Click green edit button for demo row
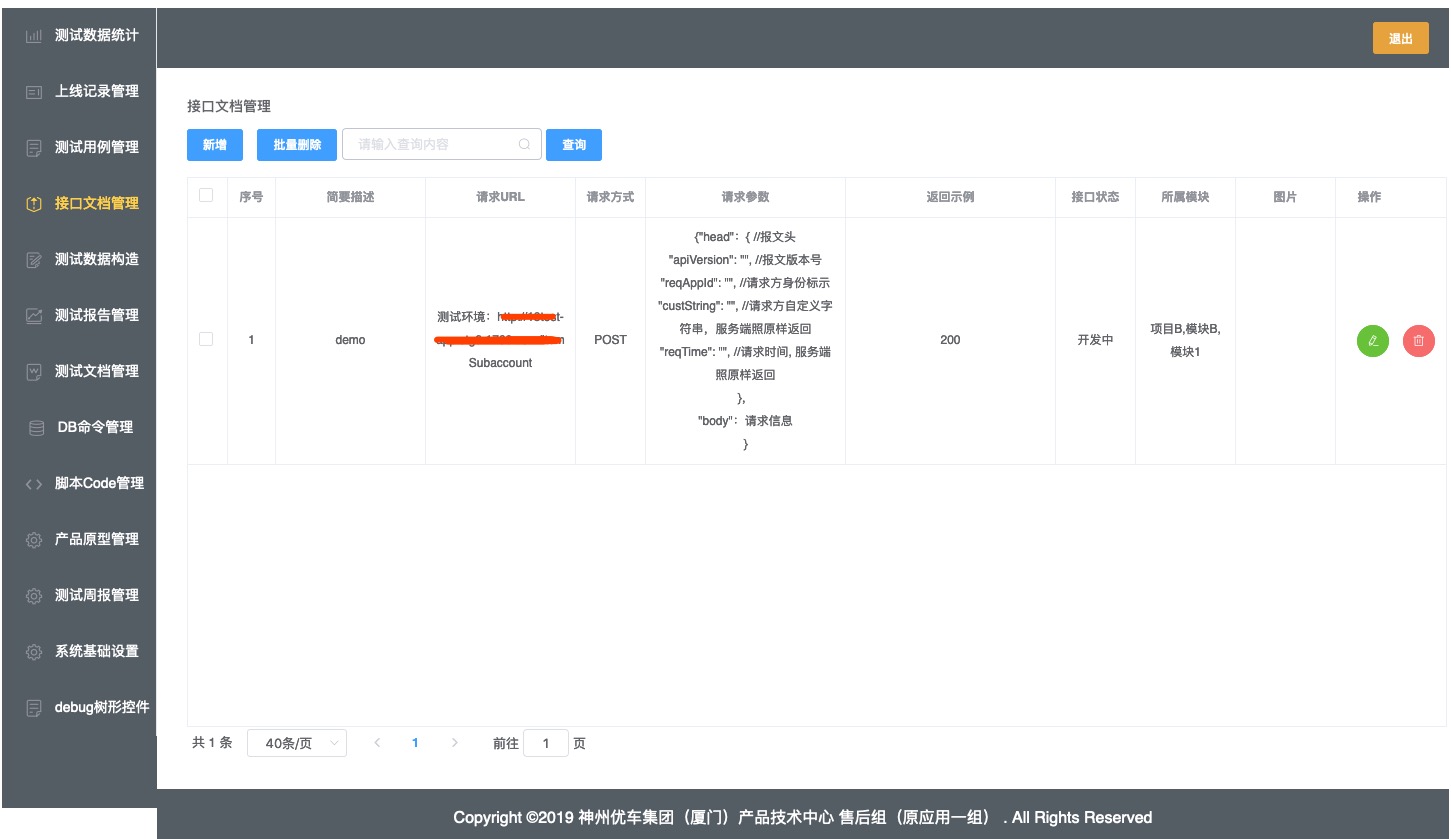The width and height of the screenshot is (1451, 839). coord(1373,341)
